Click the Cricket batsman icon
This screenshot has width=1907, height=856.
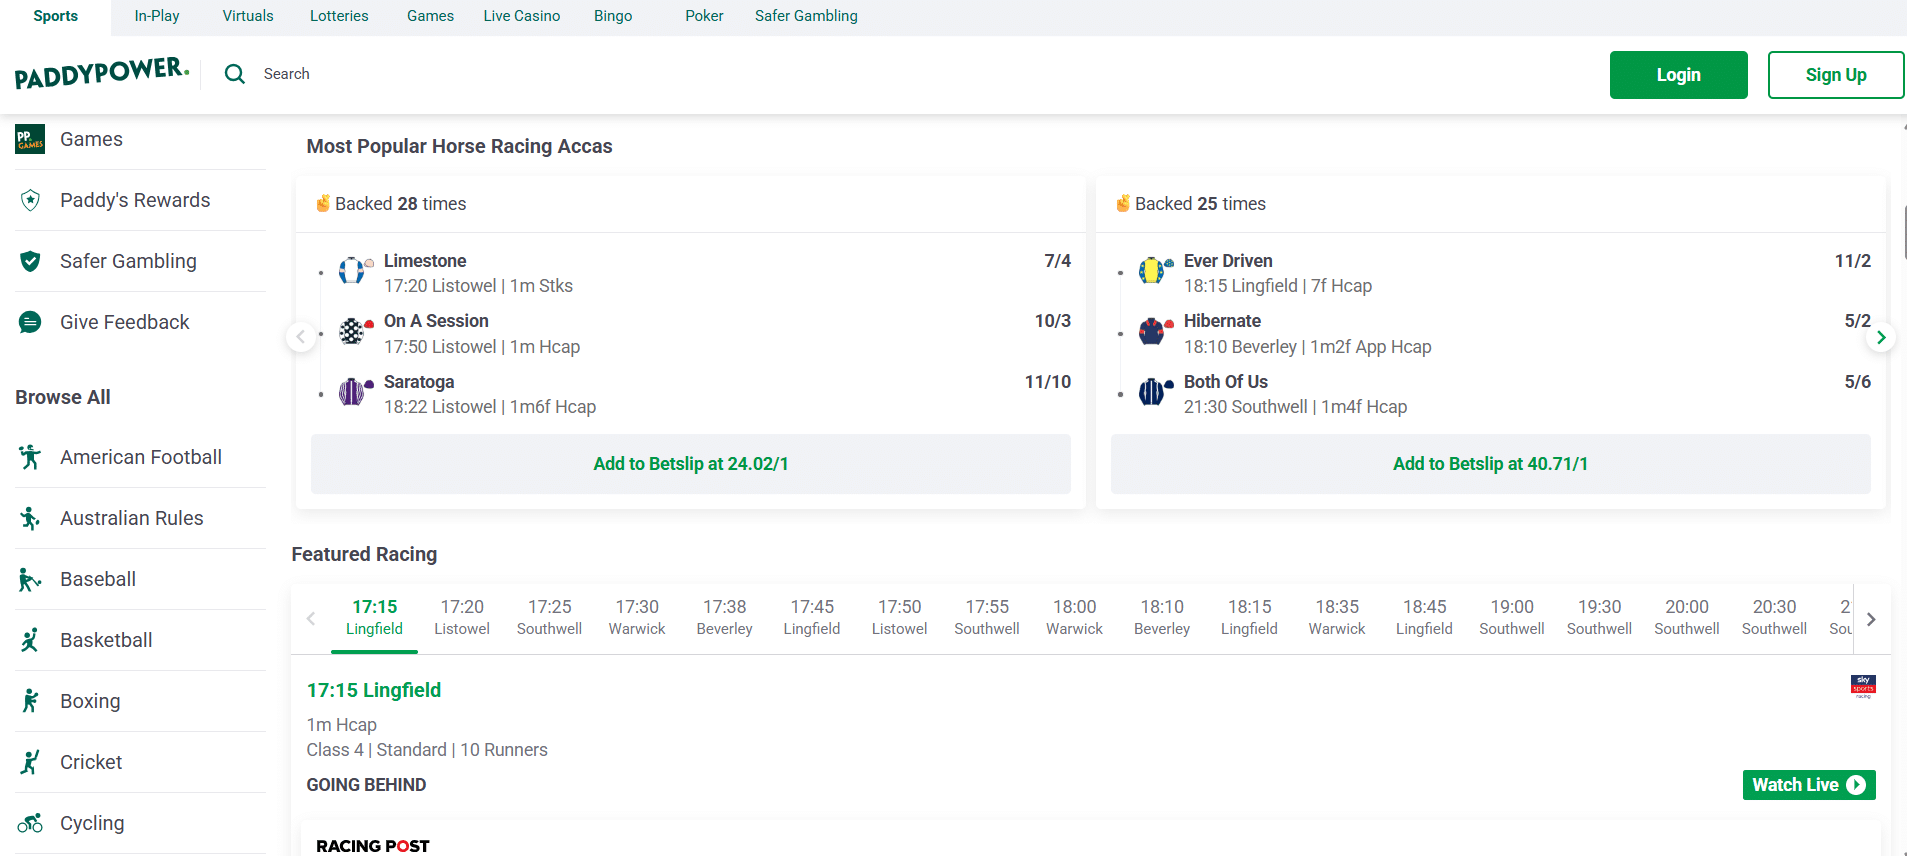[30, 762]
